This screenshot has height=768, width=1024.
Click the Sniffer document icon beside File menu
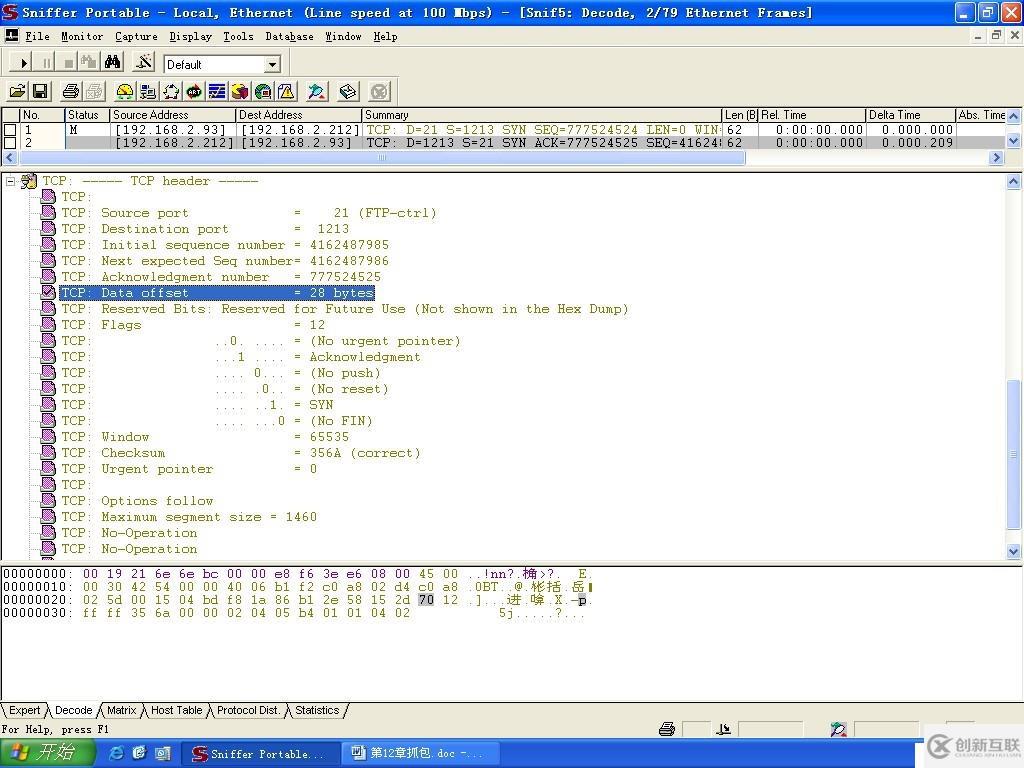coord(12,36)
